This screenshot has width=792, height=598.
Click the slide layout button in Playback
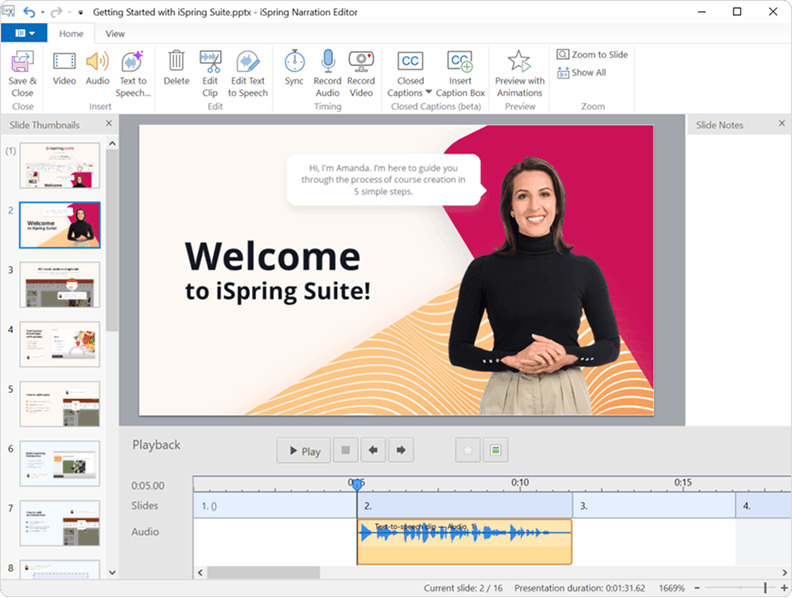point(496,451)
